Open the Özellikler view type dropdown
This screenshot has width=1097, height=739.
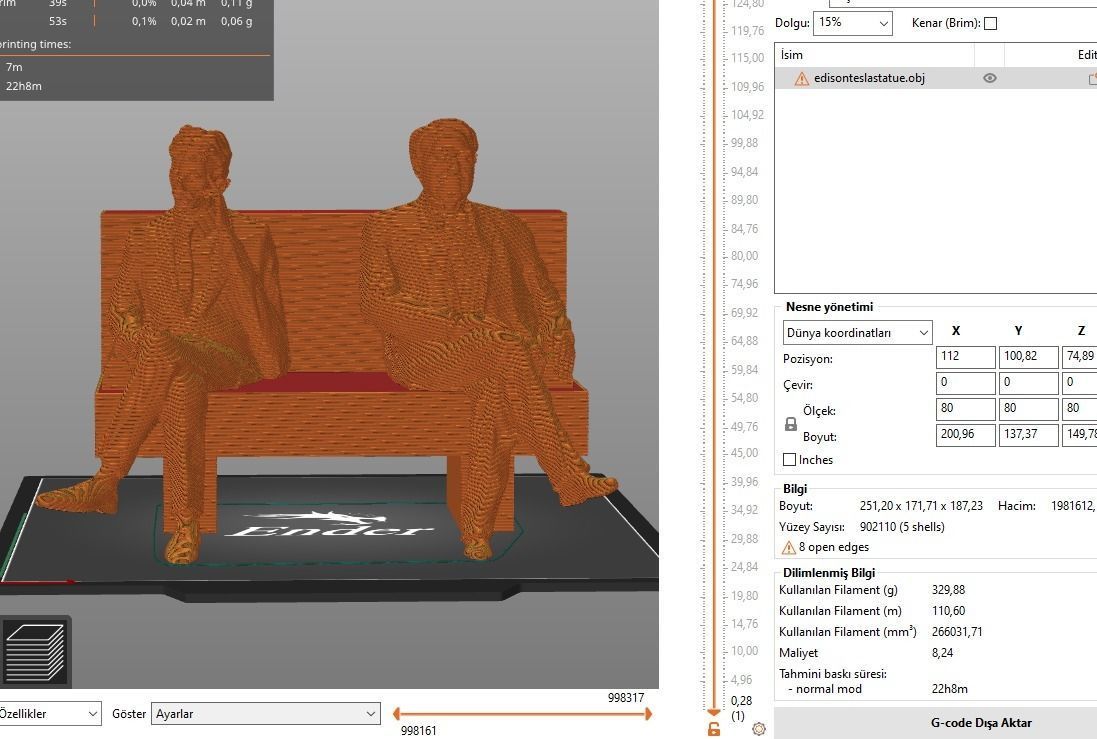tap(49, 714)
